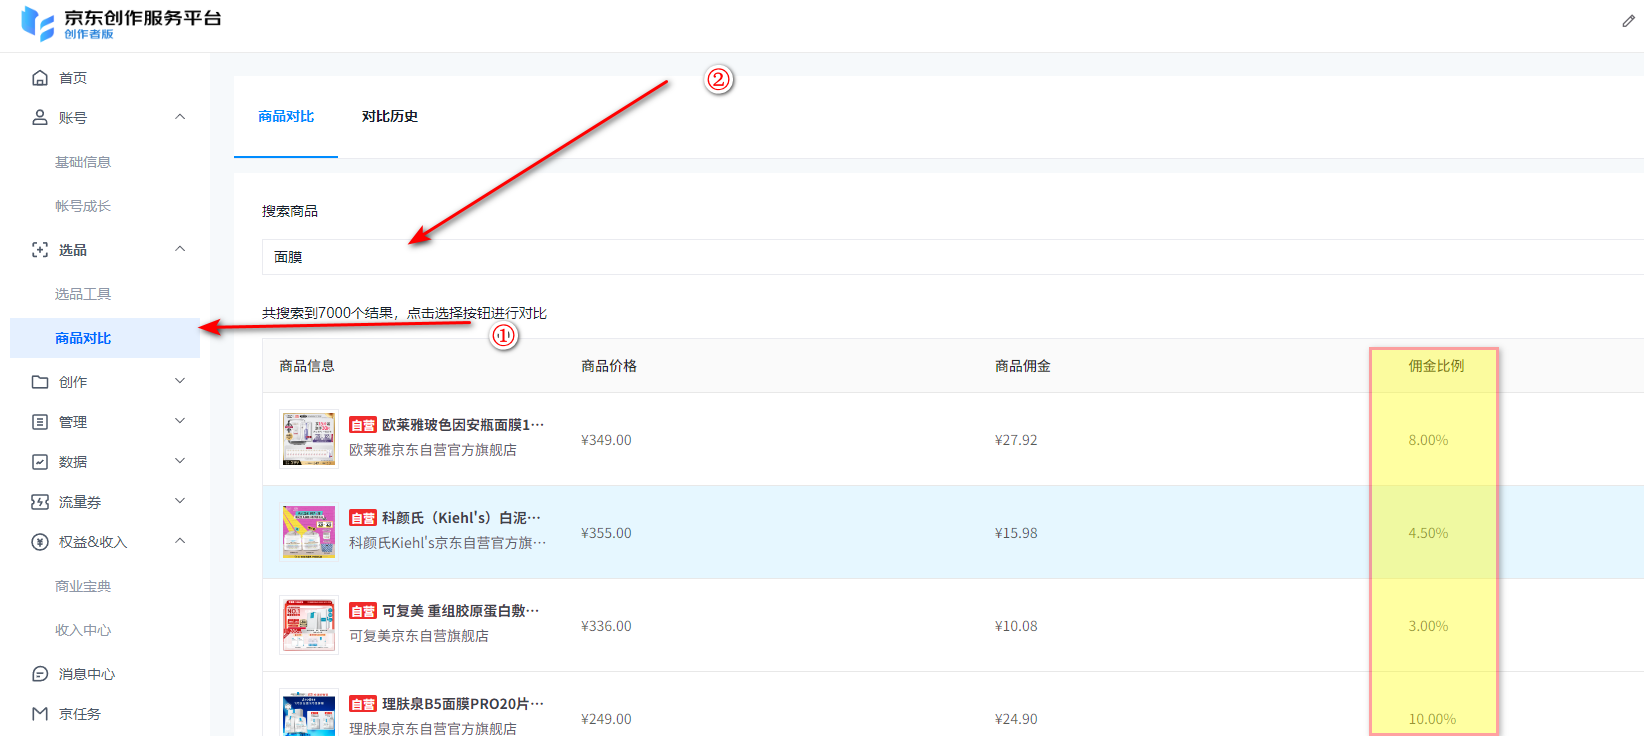Click the list icon beside 管理
The width and height of the screenshot is (1644, 736).
click(x=40, y=422)
